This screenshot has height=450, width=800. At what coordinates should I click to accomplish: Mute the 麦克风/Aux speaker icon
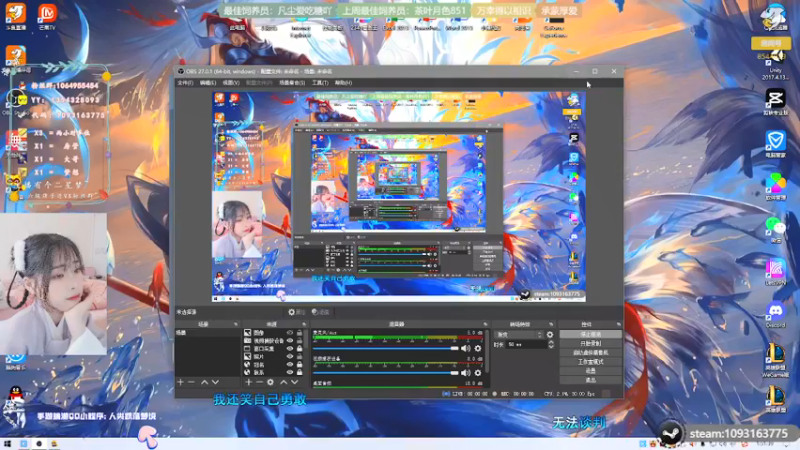[x=465, y=348]
